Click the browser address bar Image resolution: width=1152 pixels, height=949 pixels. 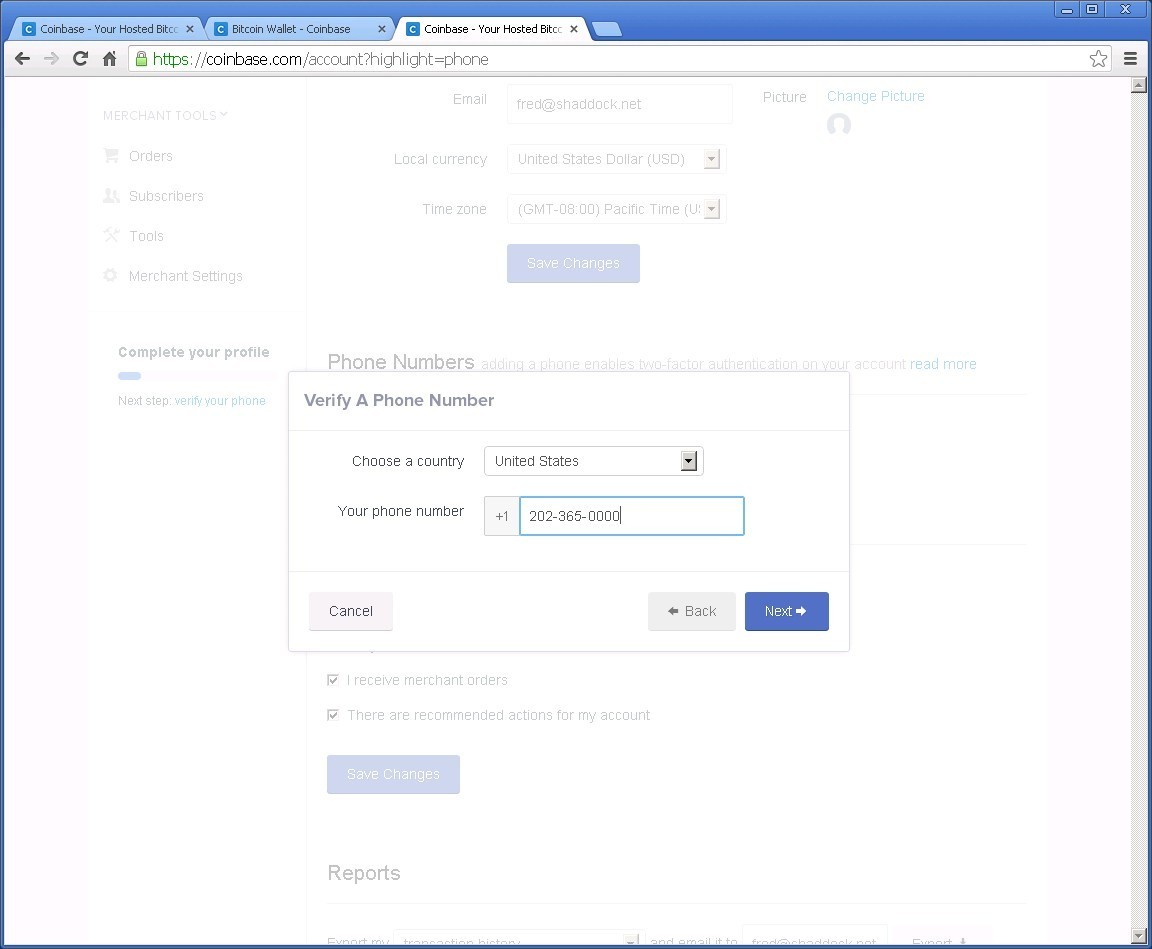pyautogui.click(x=617, y=59)
